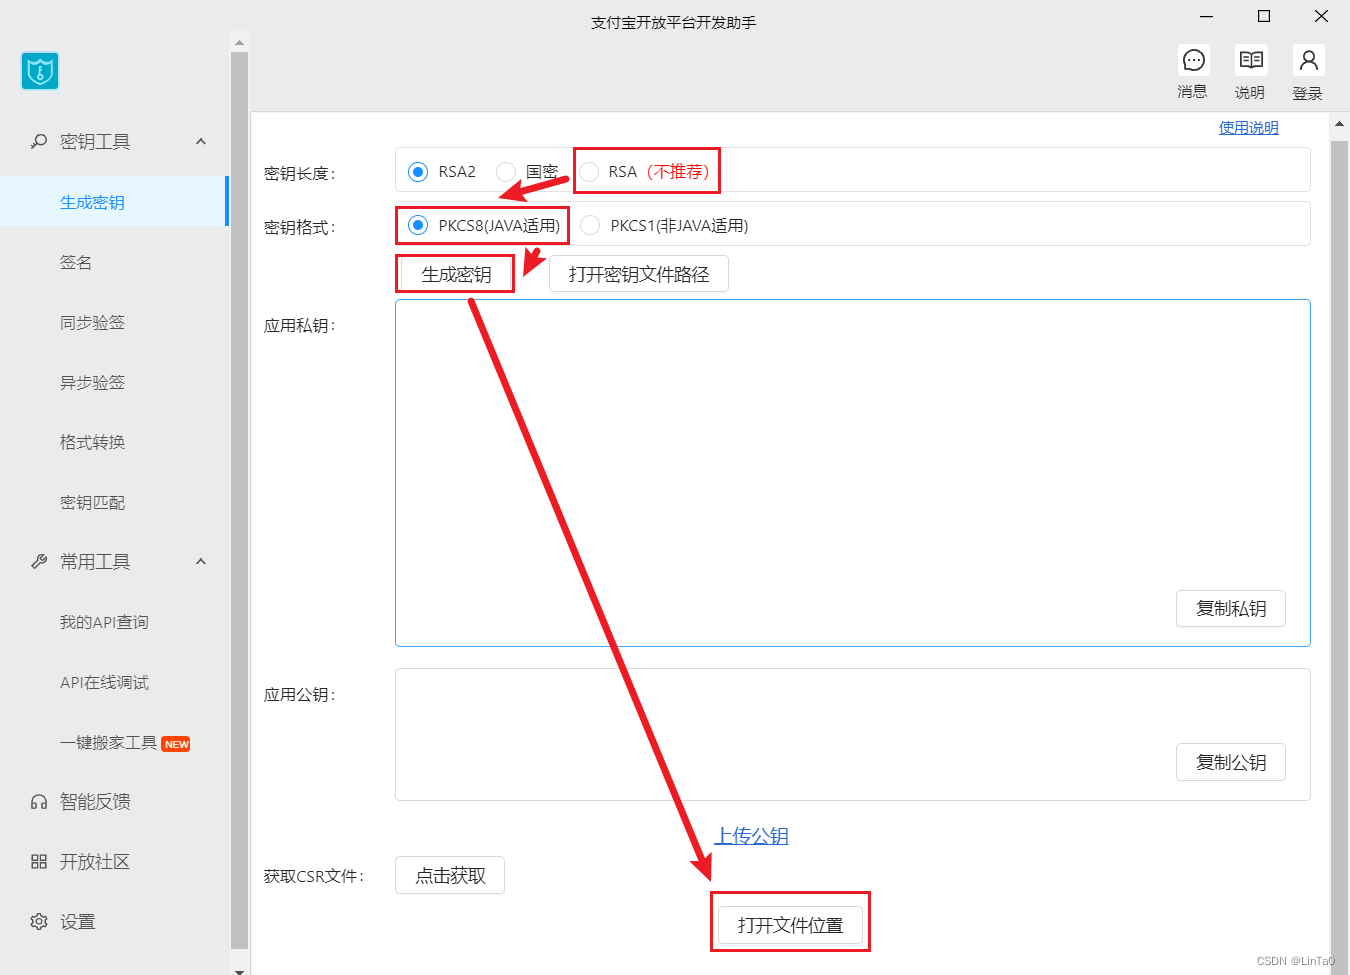Screen dimensions: 1350x975
Task: Collapse the 常用工具 section chevron
Action: pos(201,562)
